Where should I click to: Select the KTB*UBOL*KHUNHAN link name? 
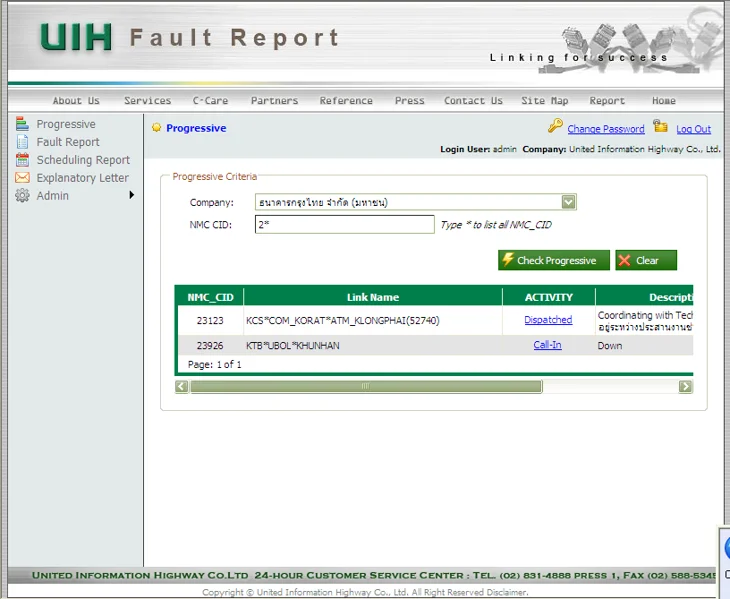(x=293, y=345)
